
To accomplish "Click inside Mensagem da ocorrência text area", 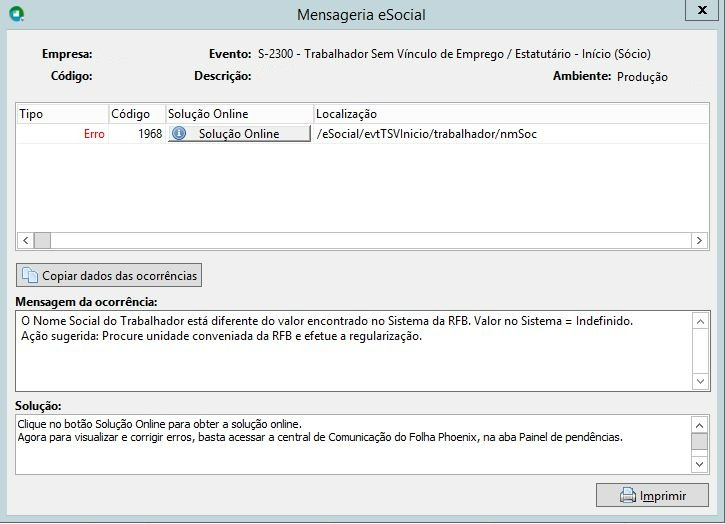I will click(x=354, y=351).
